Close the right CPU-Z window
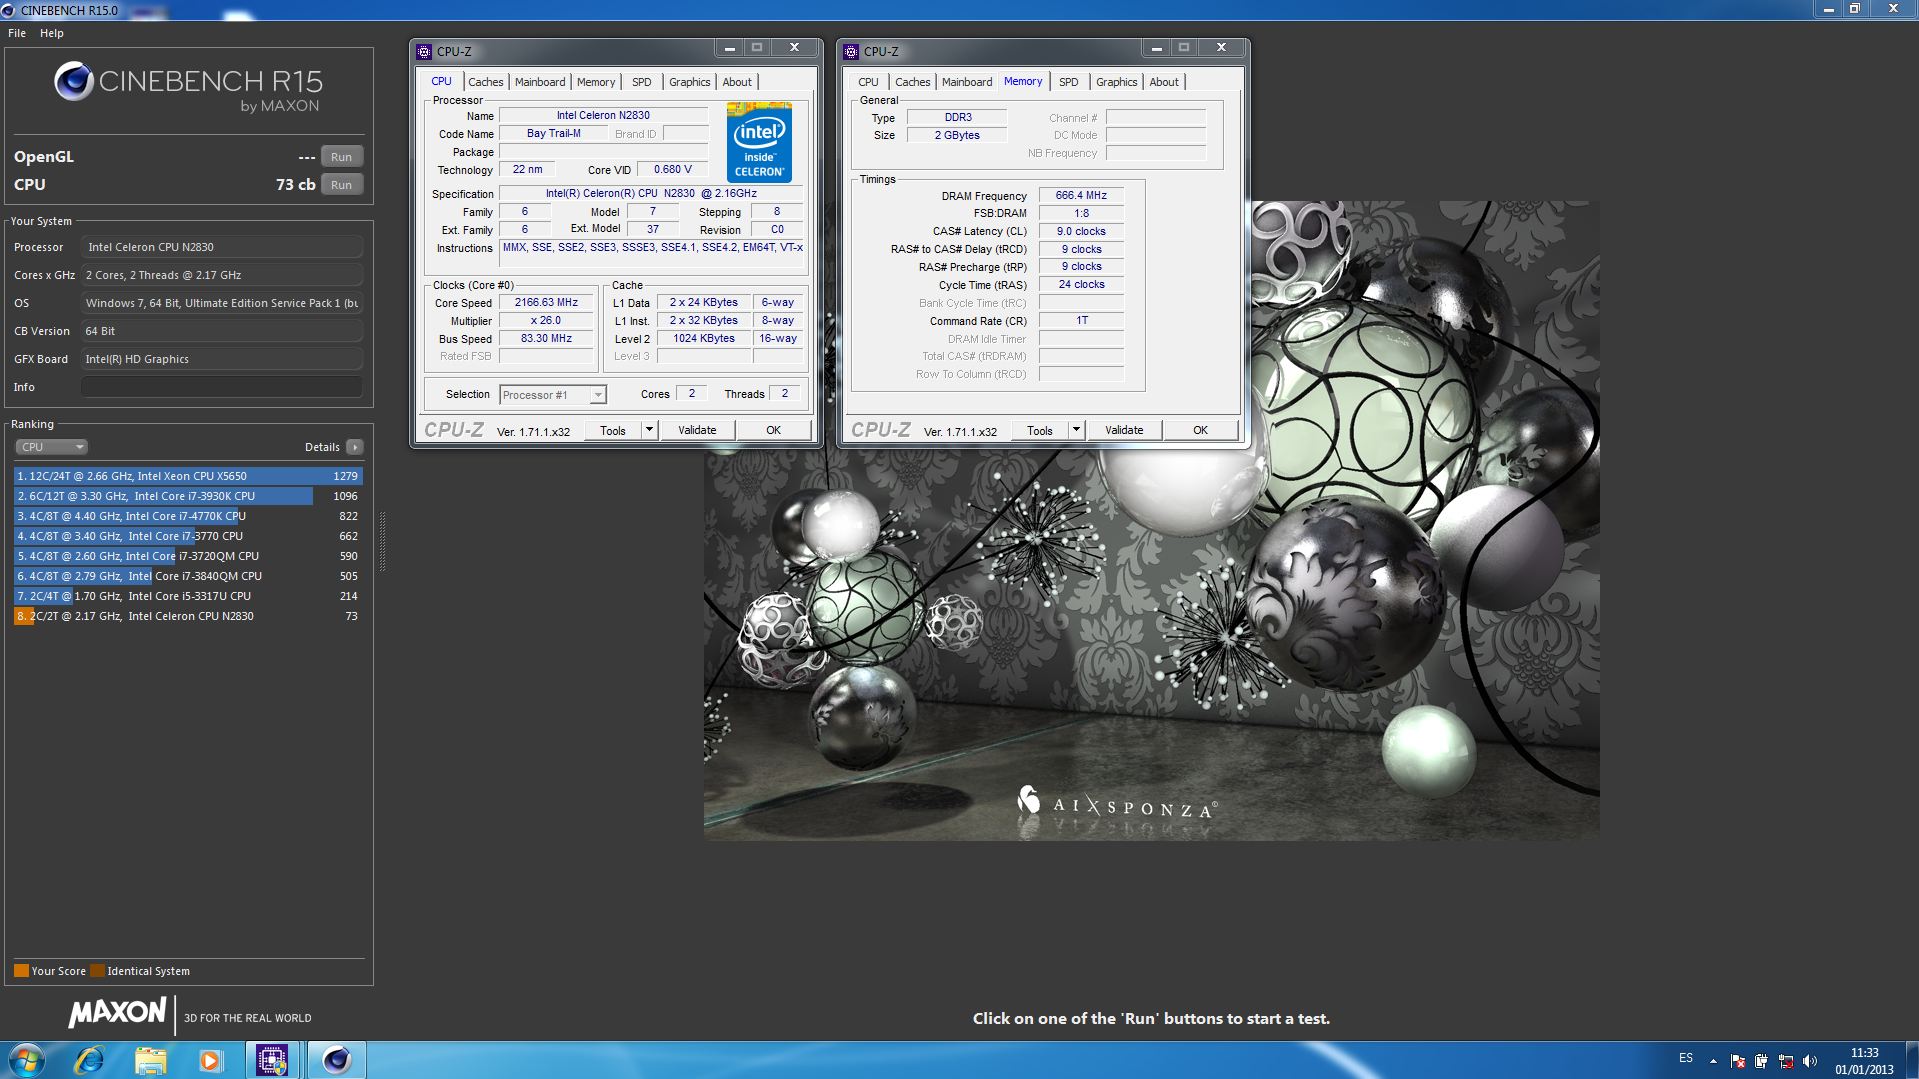1919x1079 pixels. point(1221,48)
